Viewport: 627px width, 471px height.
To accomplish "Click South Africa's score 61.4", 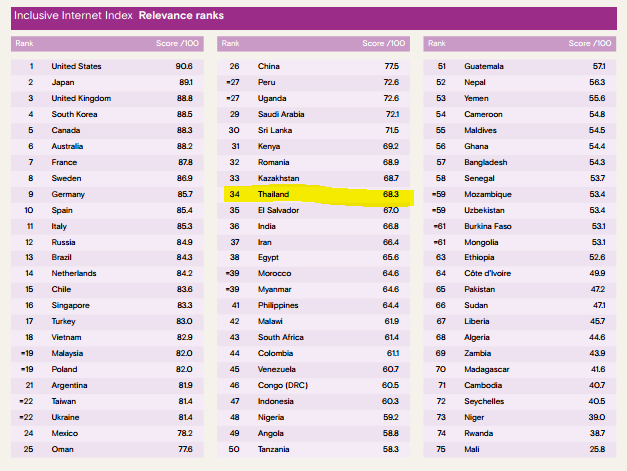I will [x=391, y=337].
